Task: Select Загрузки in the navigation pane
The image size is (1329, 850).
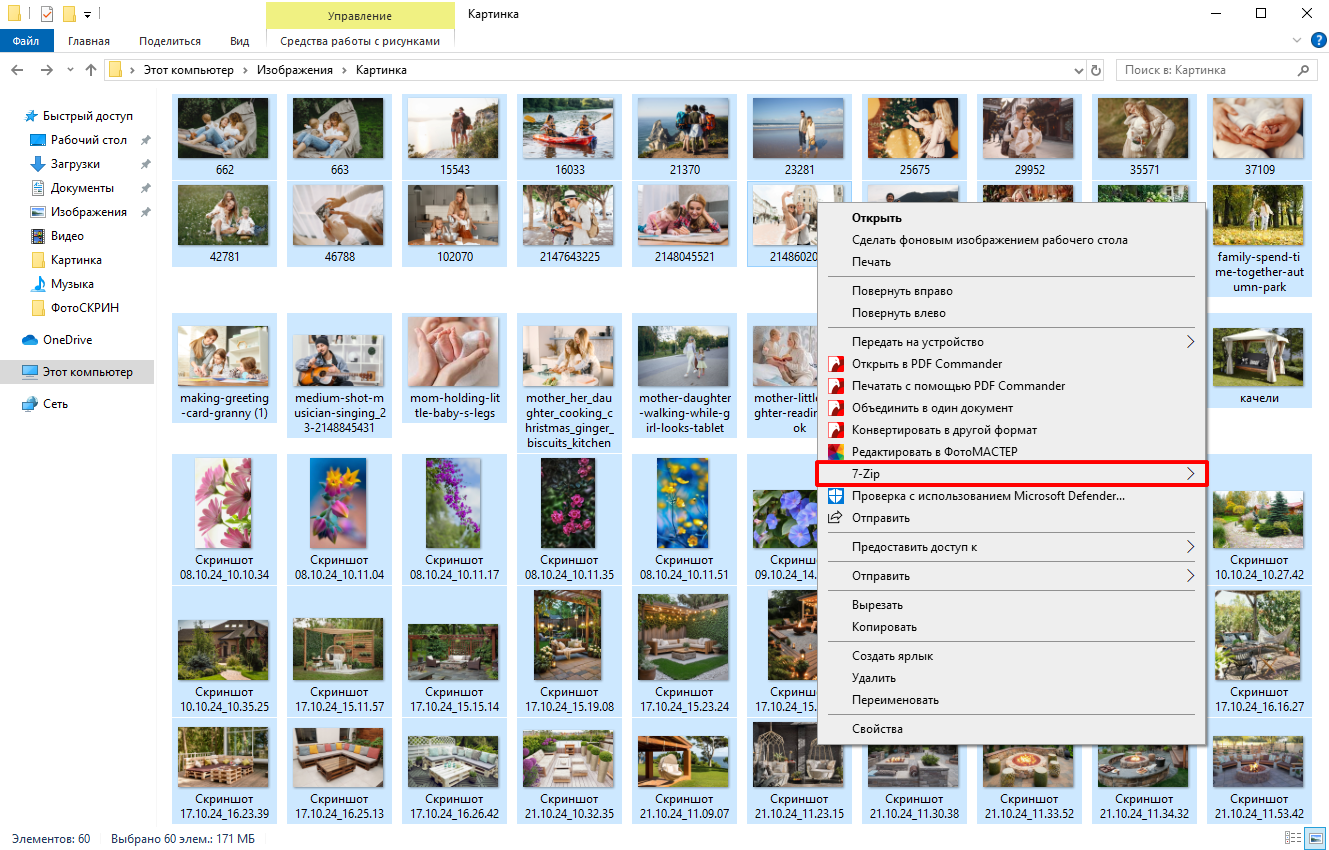Action: 75,164
